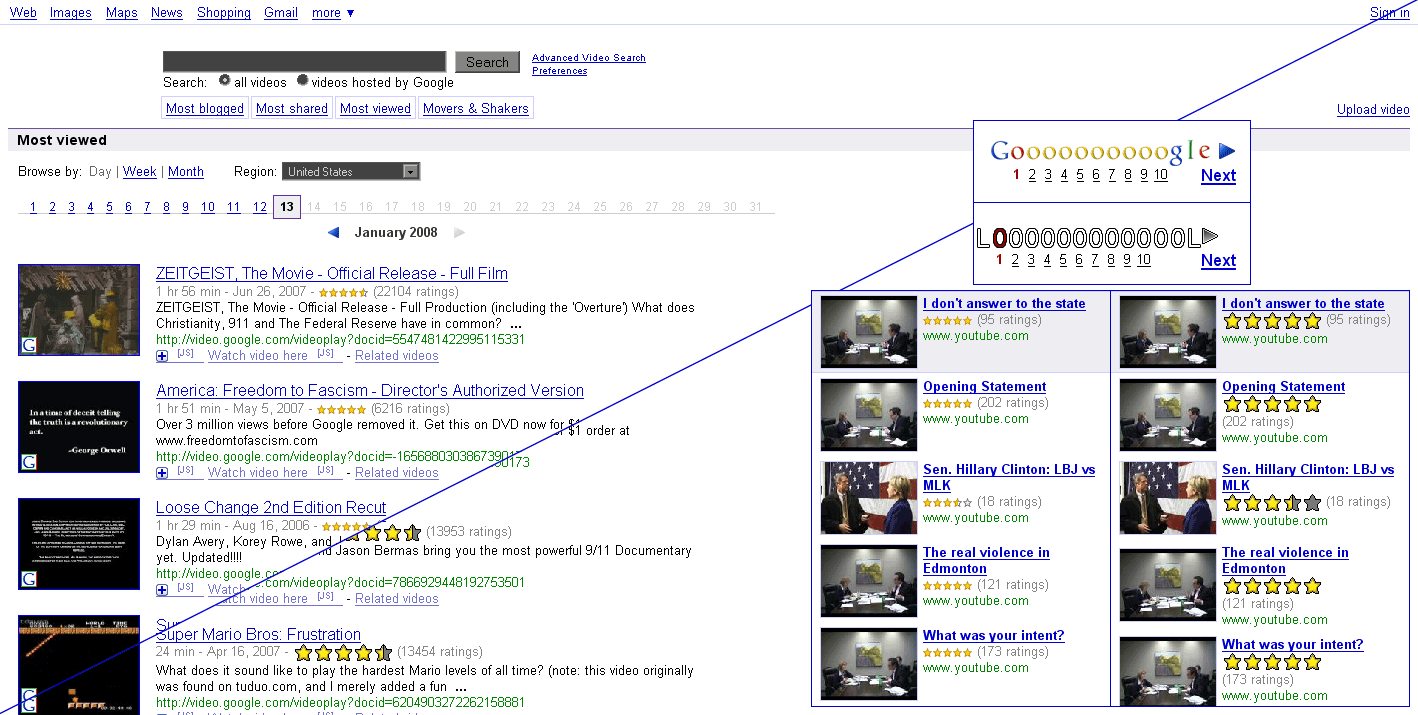1418x715 pixels.
Task: Click large stars under right-column 'I don't answer to the state'
Action: point(1272,321)
